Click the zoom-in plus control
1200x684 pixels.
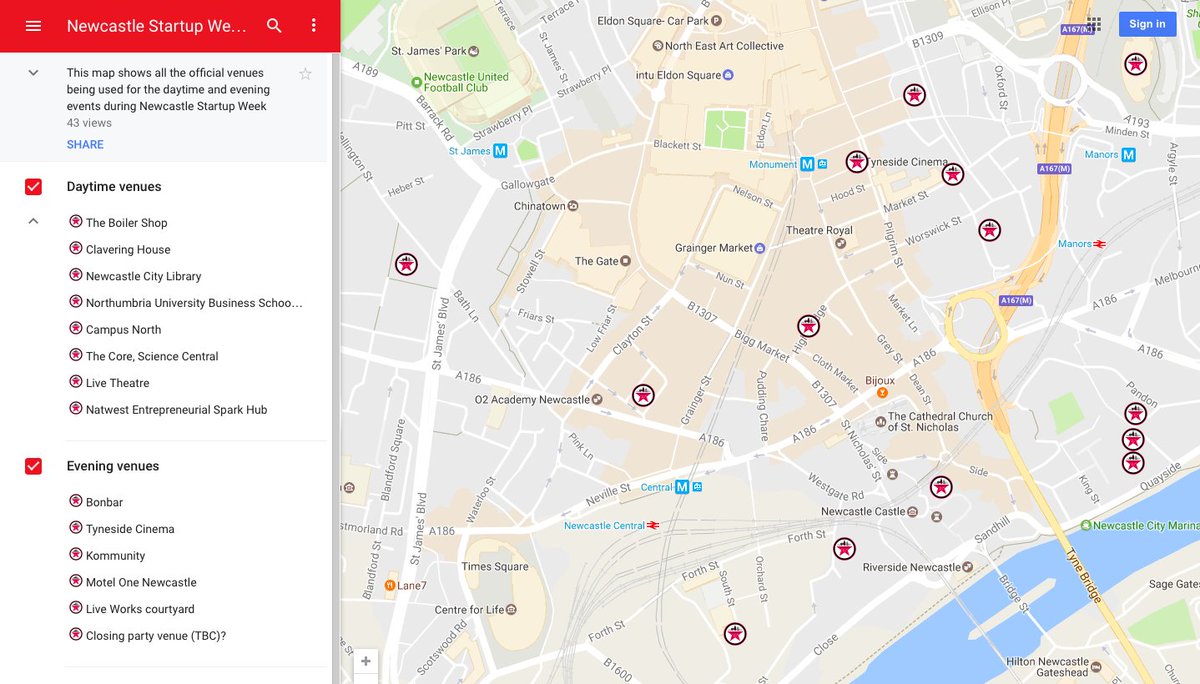(x=365, y=660)
